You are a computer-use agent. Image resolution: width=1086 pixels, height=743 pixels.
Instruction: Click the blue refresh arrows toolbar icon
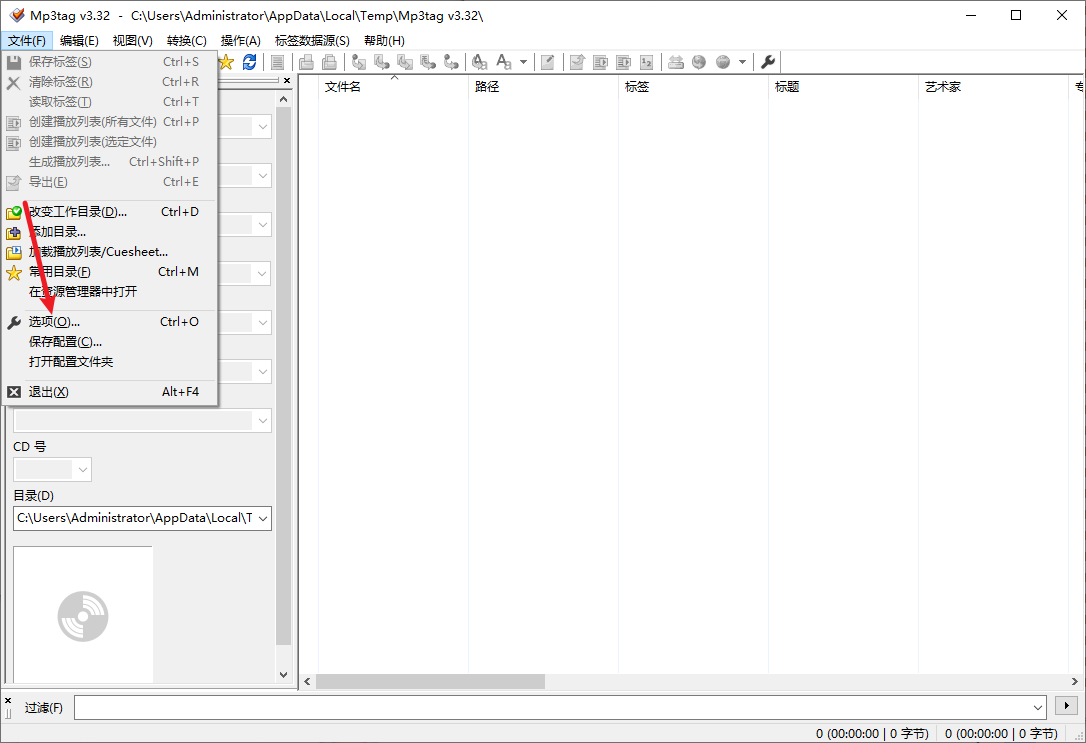click(x=249, y=62)
